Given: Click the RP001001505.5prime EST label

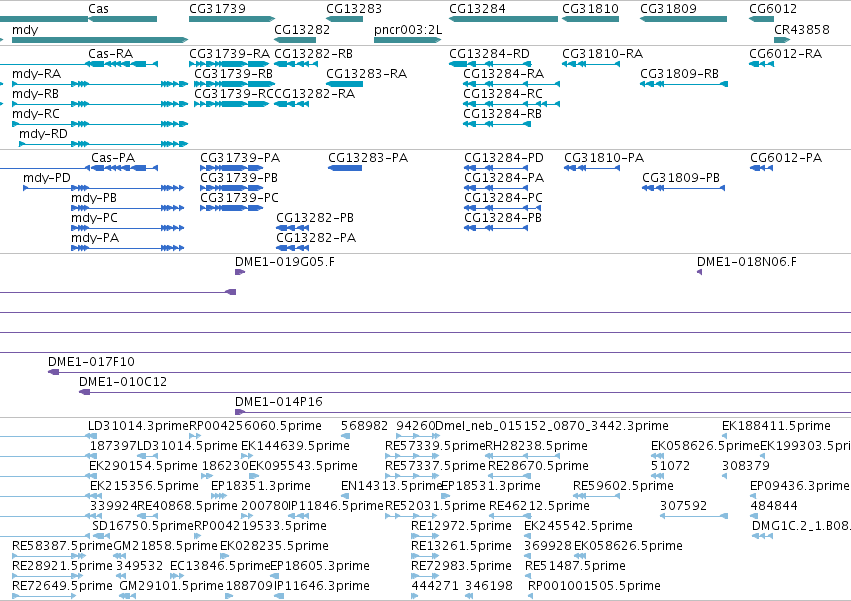Looking at the screenshot, I should coord(594,586).
